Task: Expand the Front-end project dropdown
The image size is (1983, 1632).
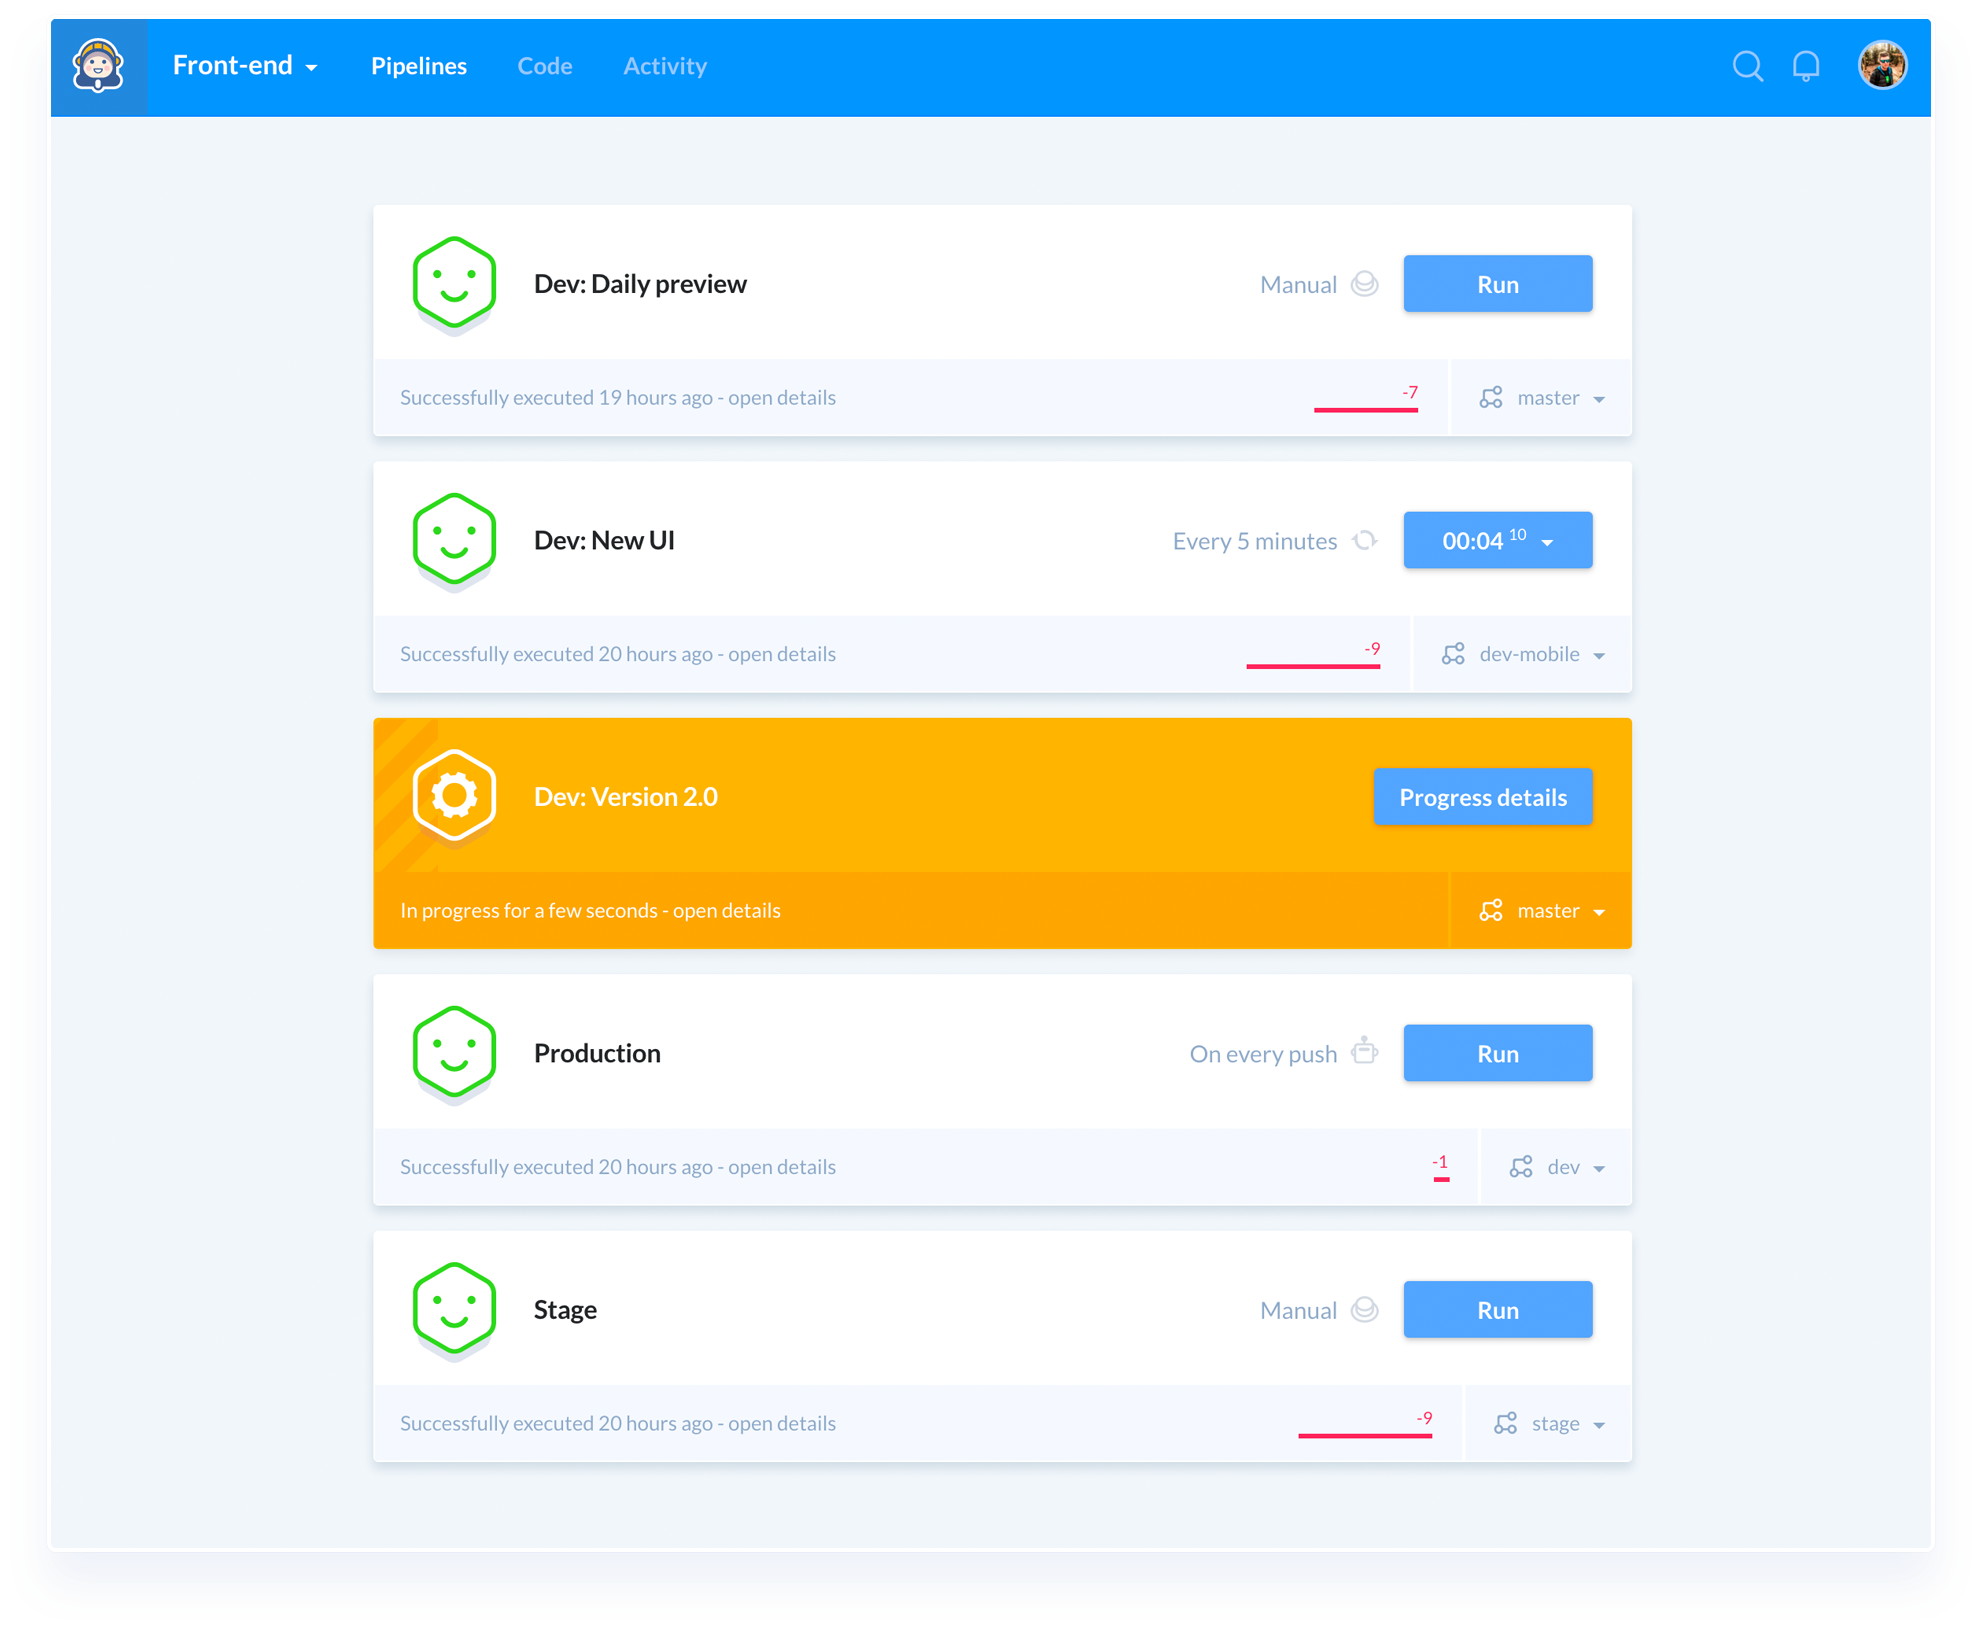Action: point(245,66)
